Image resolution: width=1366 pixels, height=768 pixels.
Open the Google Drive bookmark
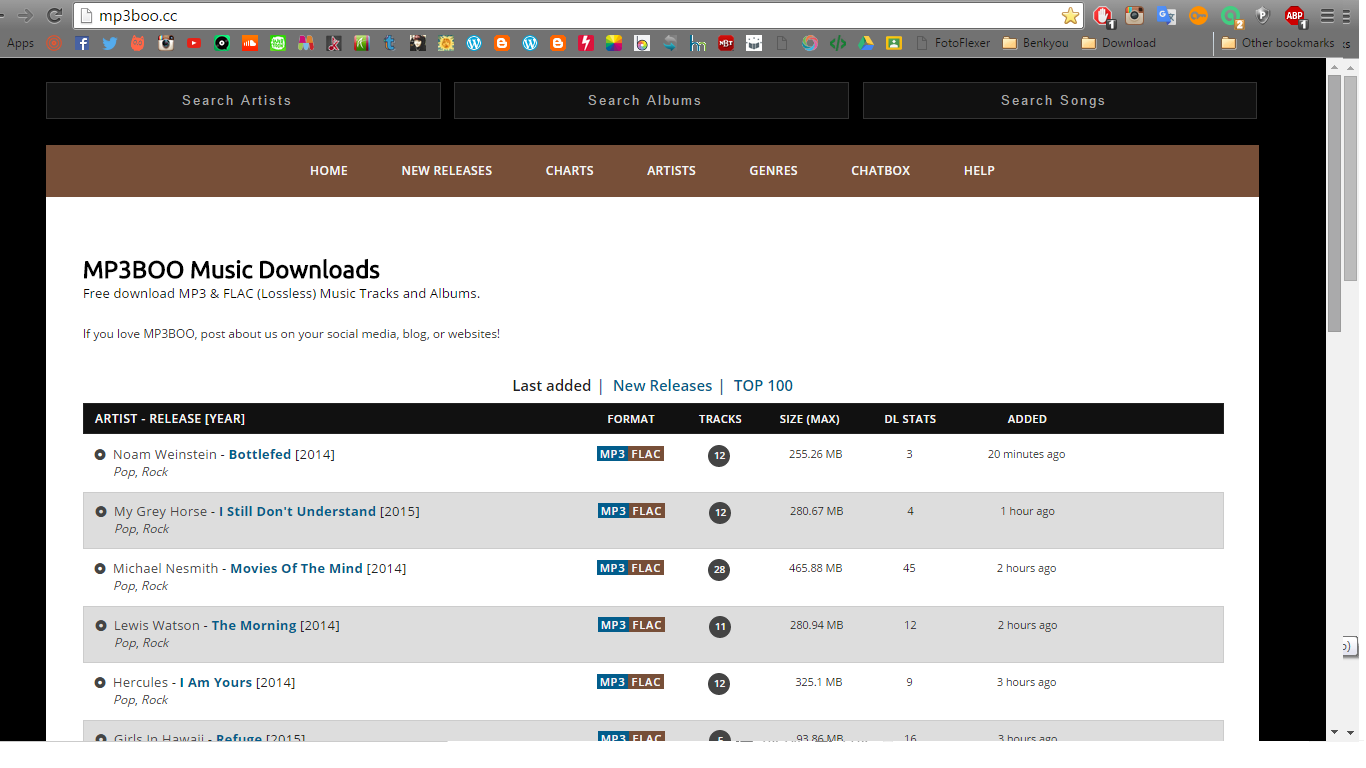[866, 43]
